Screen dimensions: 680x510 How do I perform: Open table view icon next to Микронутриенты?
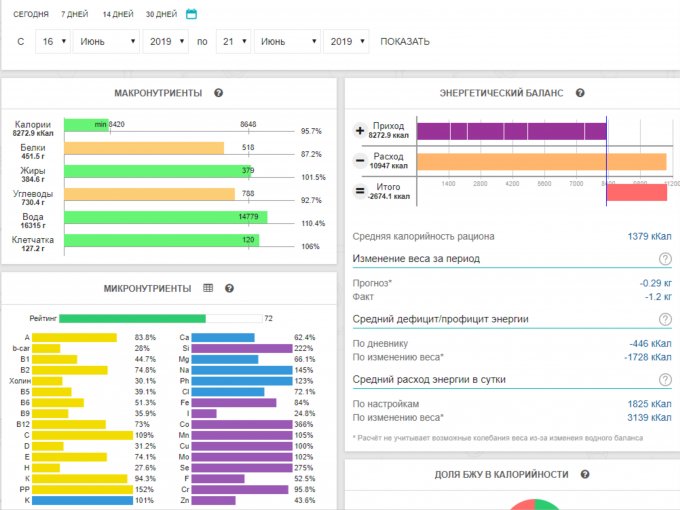(208, 288)
